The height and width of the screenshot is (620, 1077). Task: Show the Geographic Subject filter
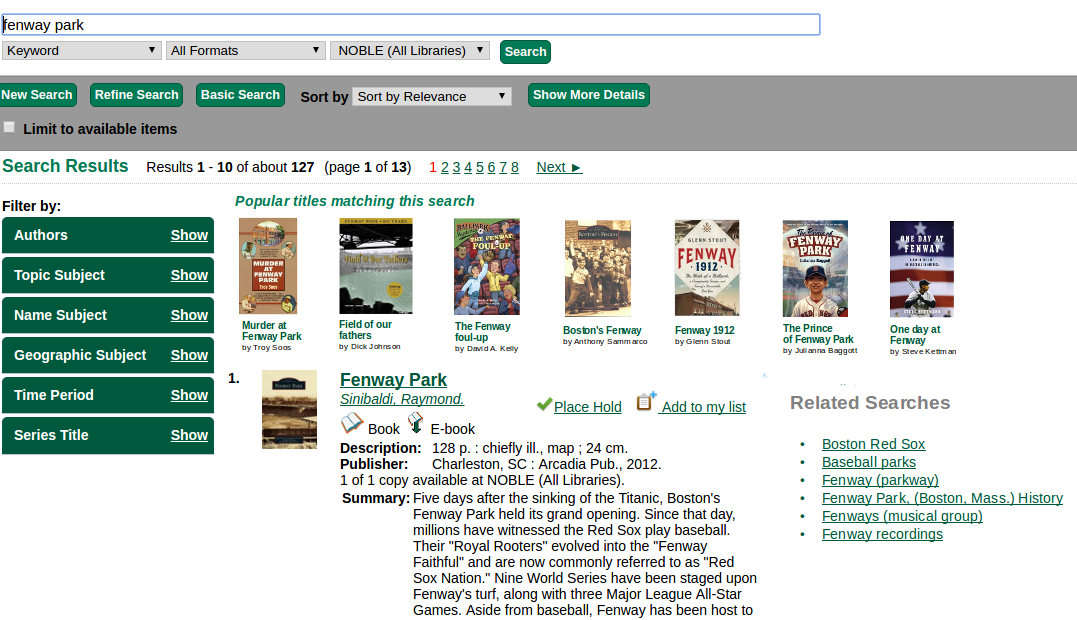coord(189,355)
